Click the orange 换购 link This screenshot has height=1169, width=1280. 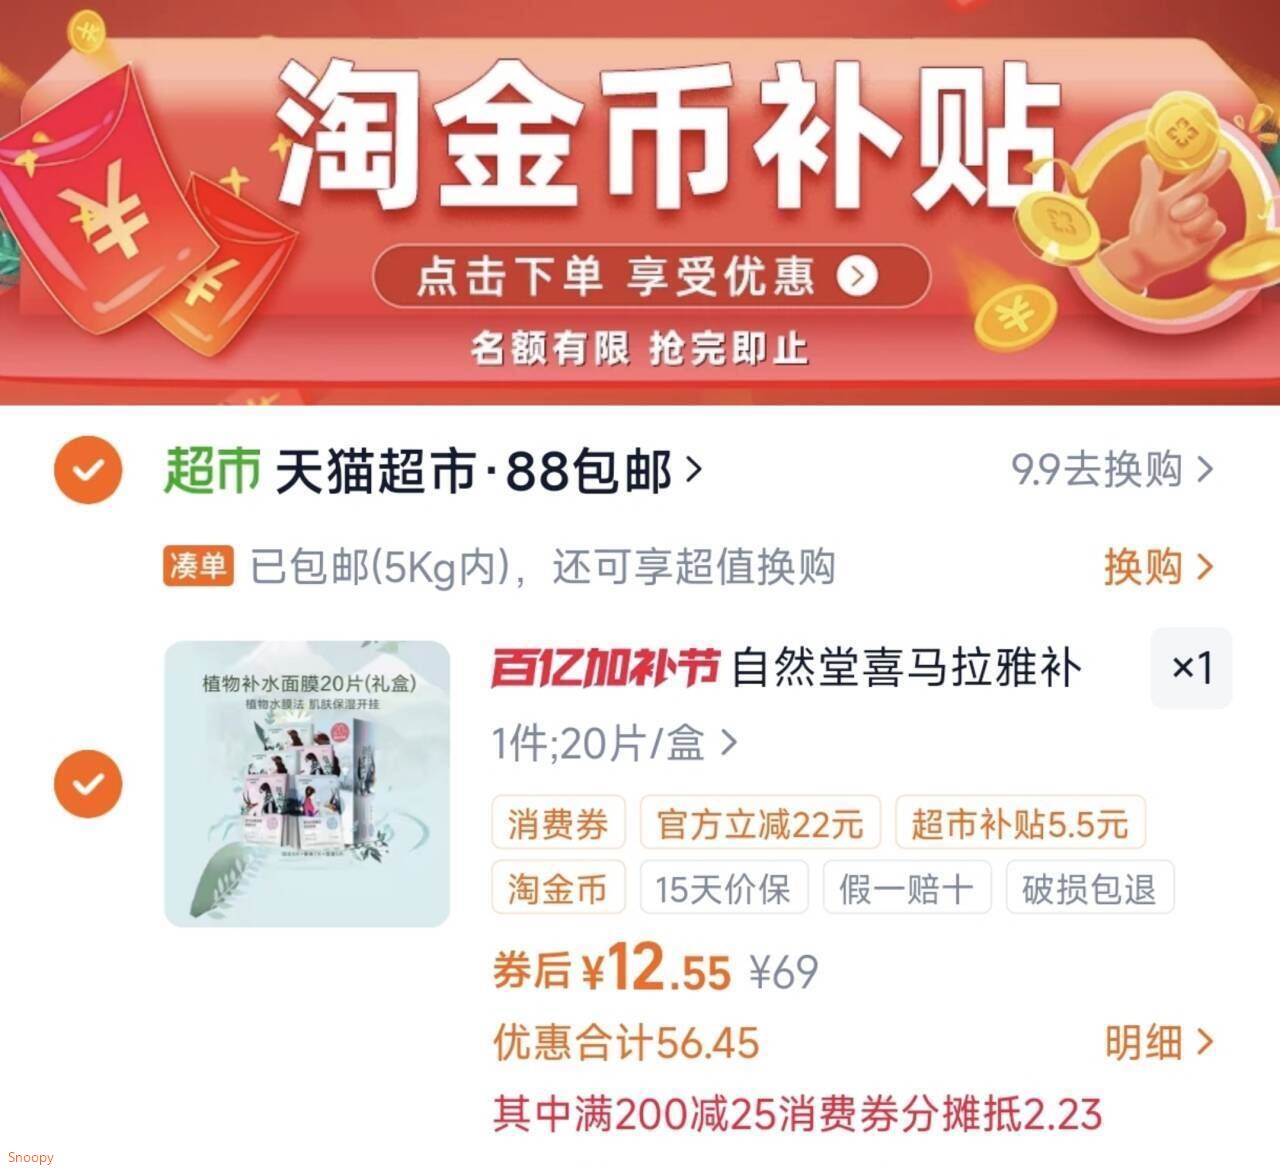(x=1159, y=566)
